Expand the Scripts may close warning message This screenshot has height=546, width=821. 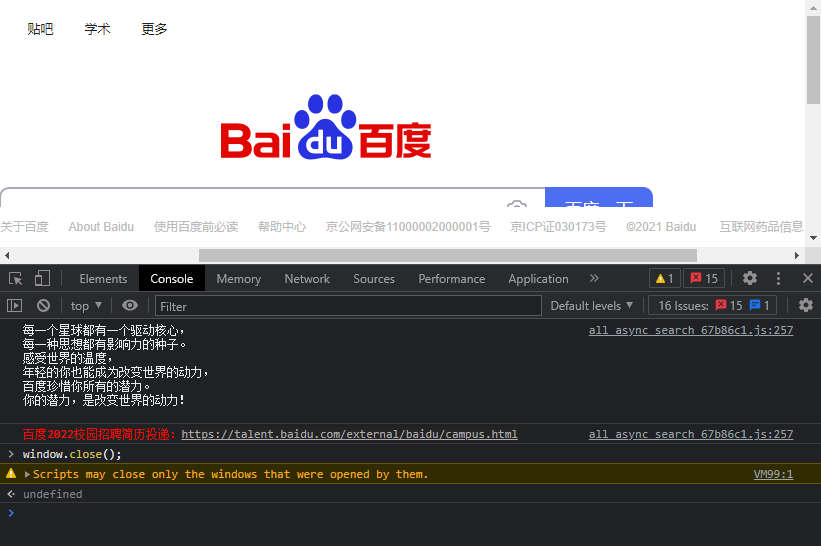tap(28, 474)
